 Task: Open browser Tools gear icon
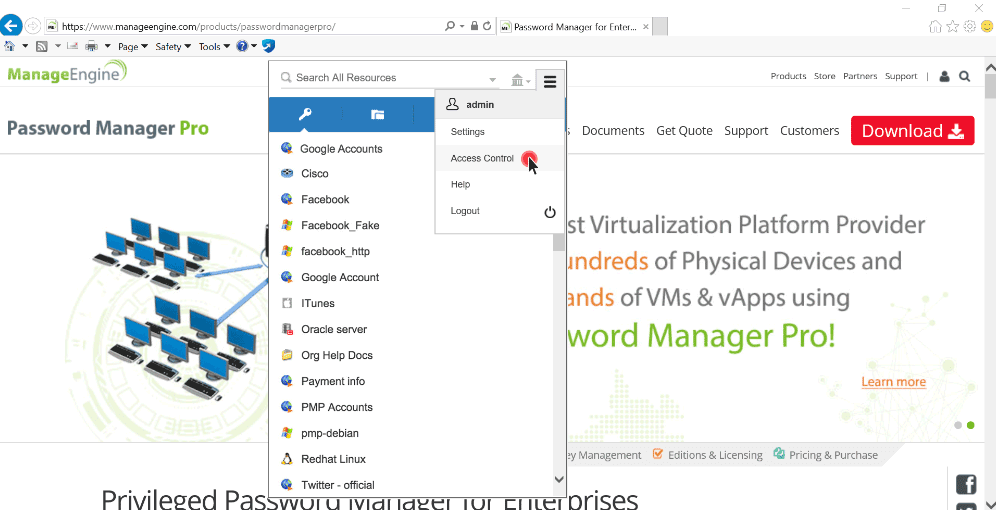click(969, 26)
